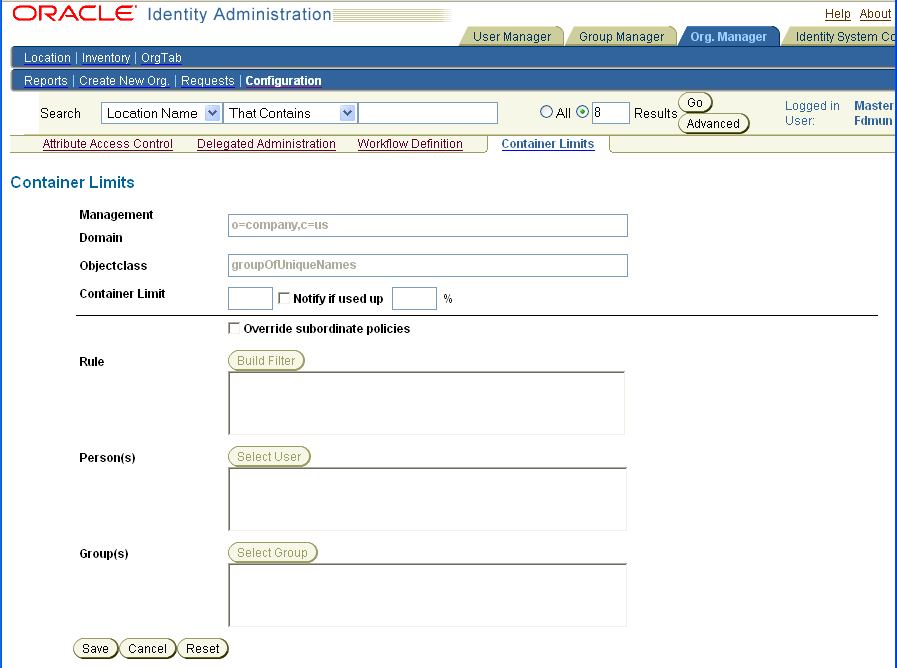Screen dimensions: 897x668
Task: Check Override subordinate policies
Action: [x=234, y=328]
